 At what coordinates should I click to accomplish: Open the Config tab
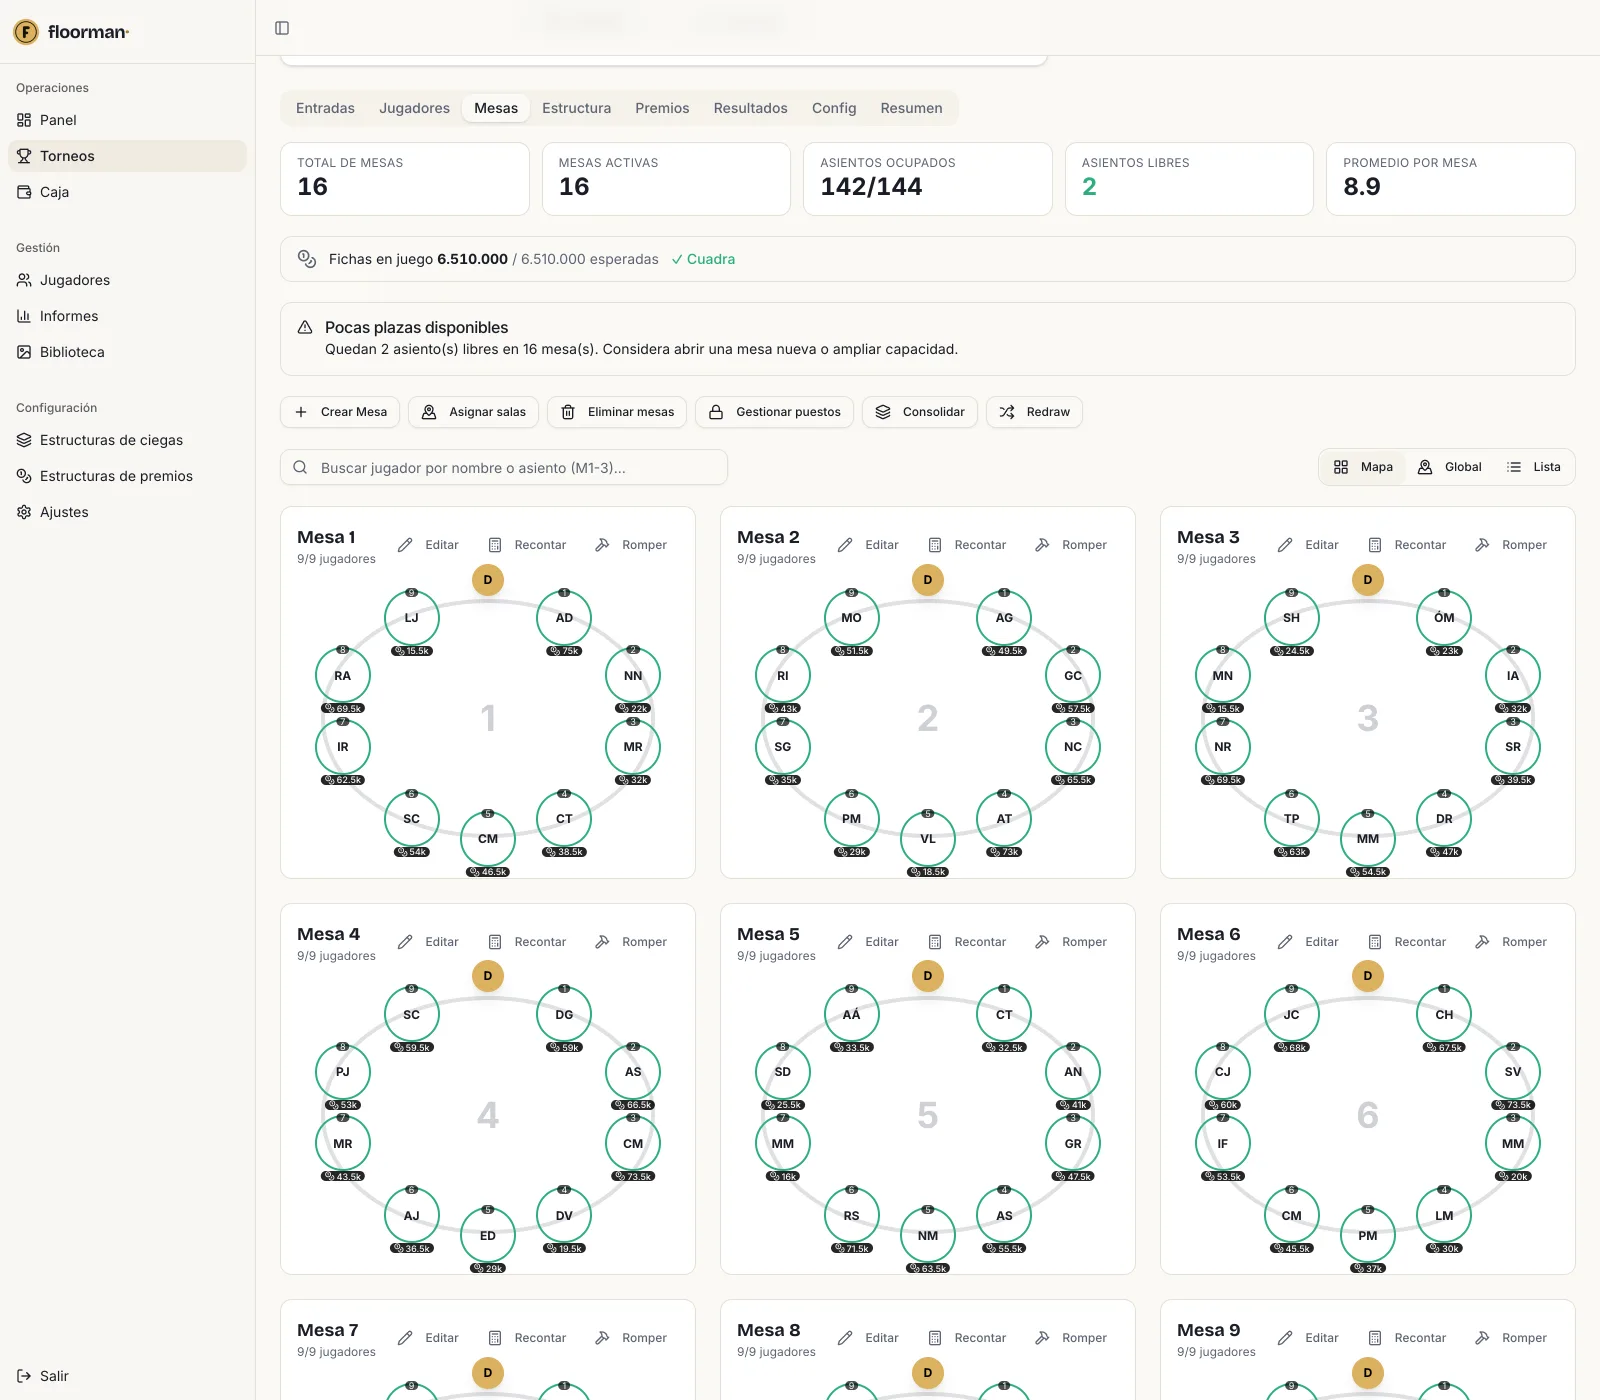tap(834, 108)
